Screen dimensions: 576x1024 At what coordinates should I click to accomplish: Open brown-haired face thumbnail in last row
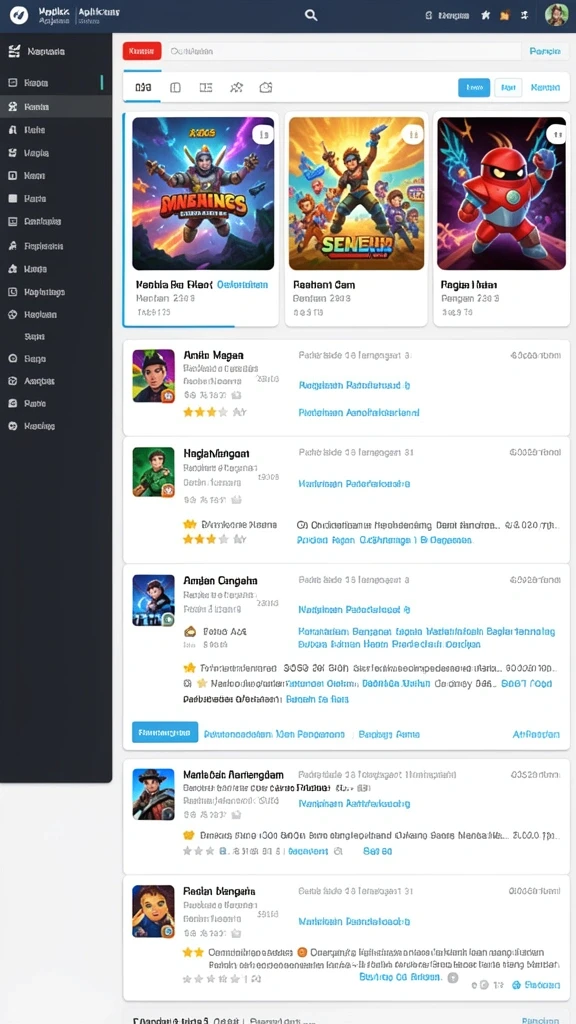coord(153,912)
